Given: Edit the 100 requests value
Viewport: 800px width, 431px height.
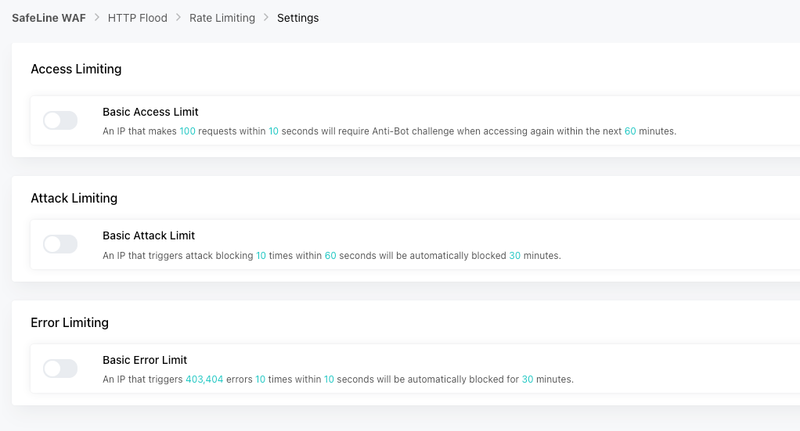Looking at the screenshot, I should [187, 131].
